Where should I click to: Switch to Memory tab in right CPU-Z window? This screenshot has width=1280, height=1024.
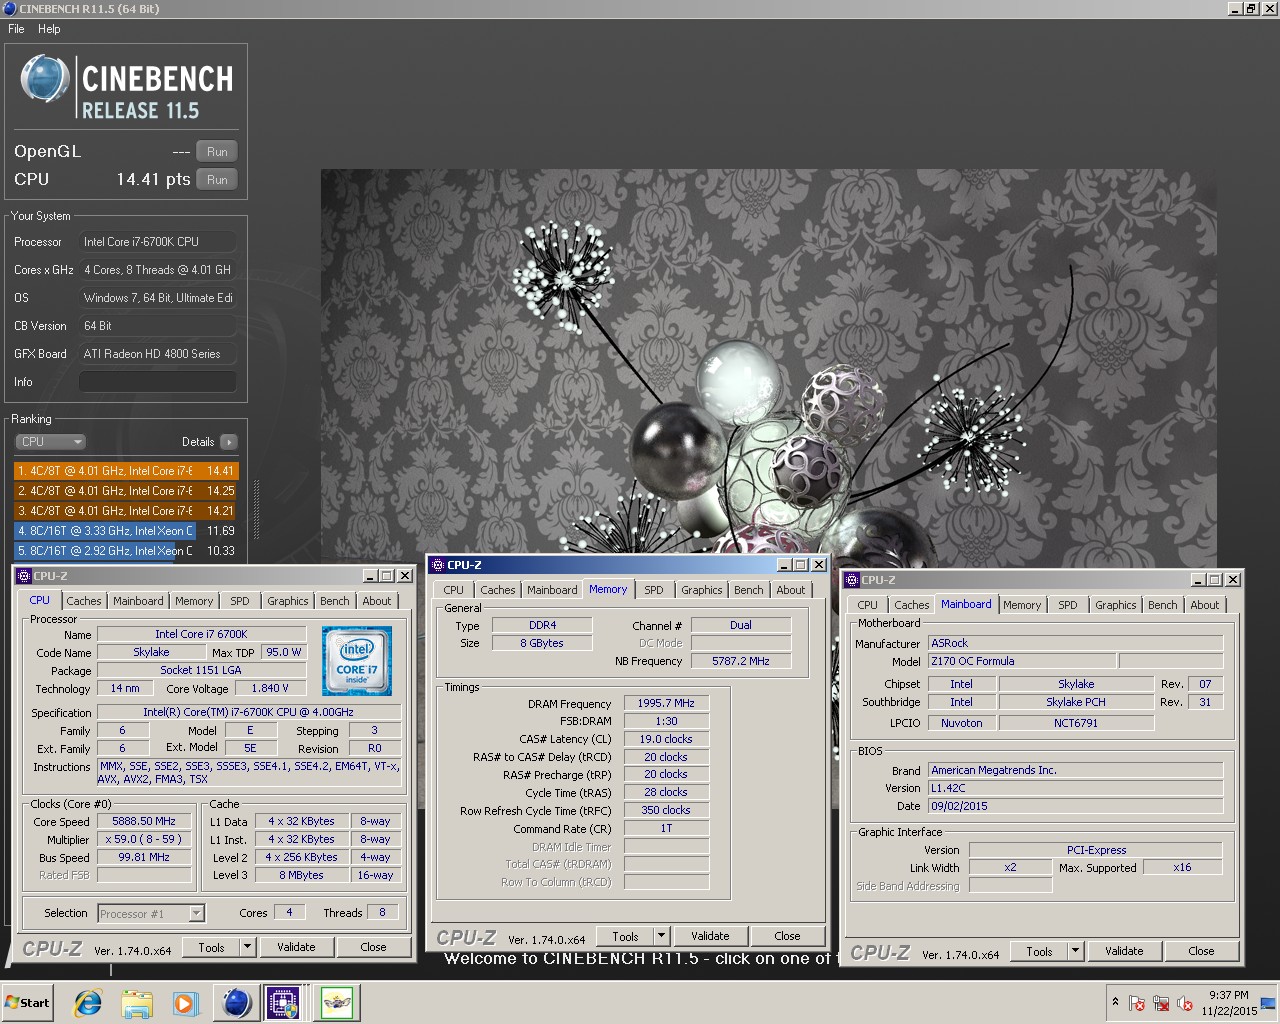(x=1022, y=605)
